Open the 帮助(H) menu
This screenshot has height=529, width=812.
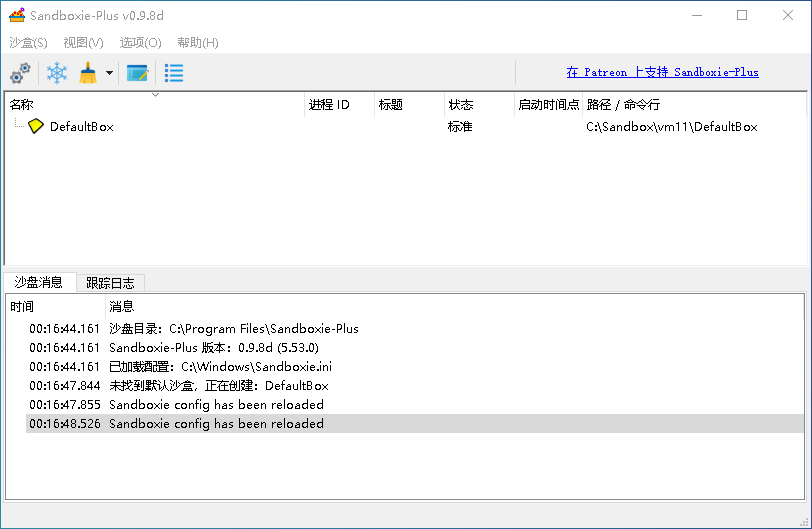[198, 42]
